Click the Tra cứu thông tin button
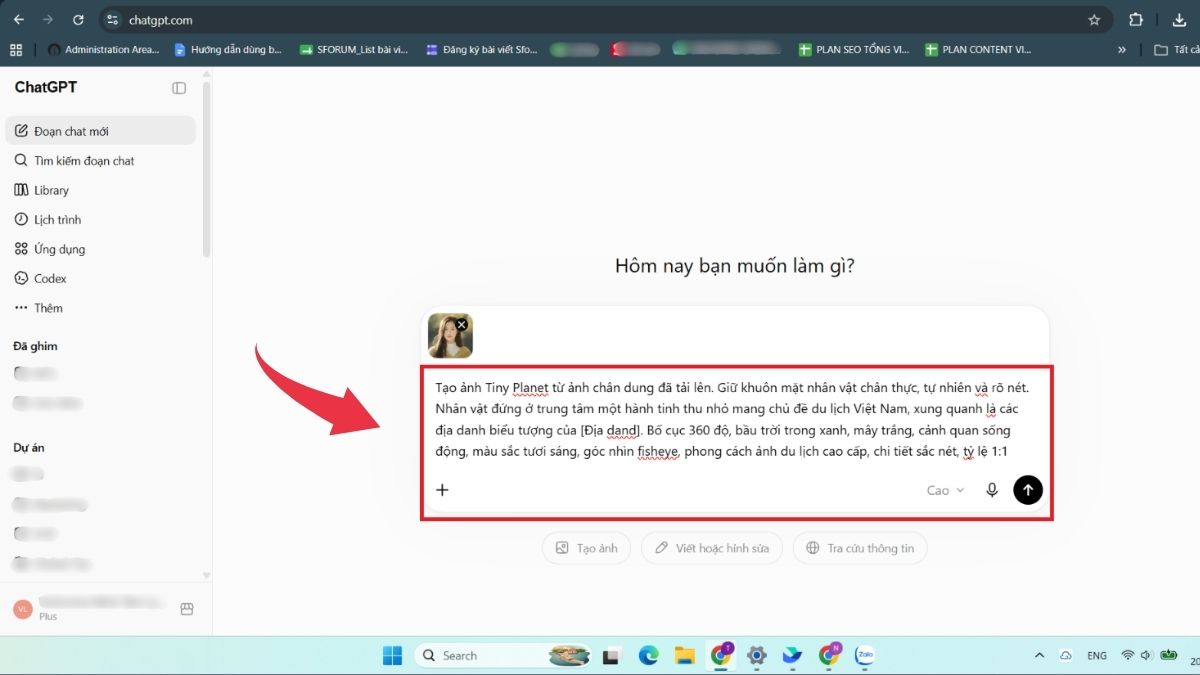The image size is (1200, 675). (x=860, y=548)
